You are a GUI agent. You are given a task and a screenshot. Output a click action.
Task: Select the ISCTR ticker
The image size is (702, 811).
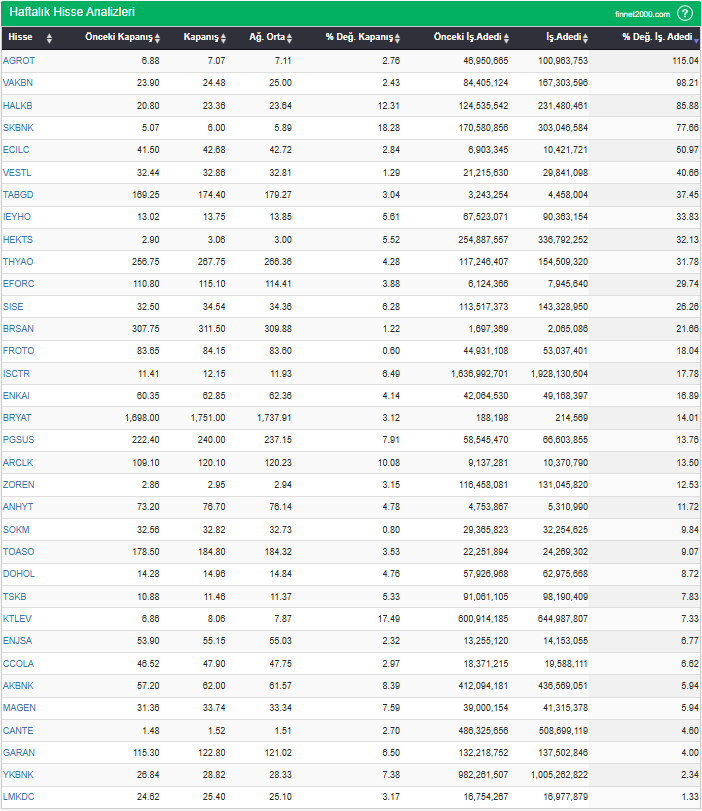point(18,373)
